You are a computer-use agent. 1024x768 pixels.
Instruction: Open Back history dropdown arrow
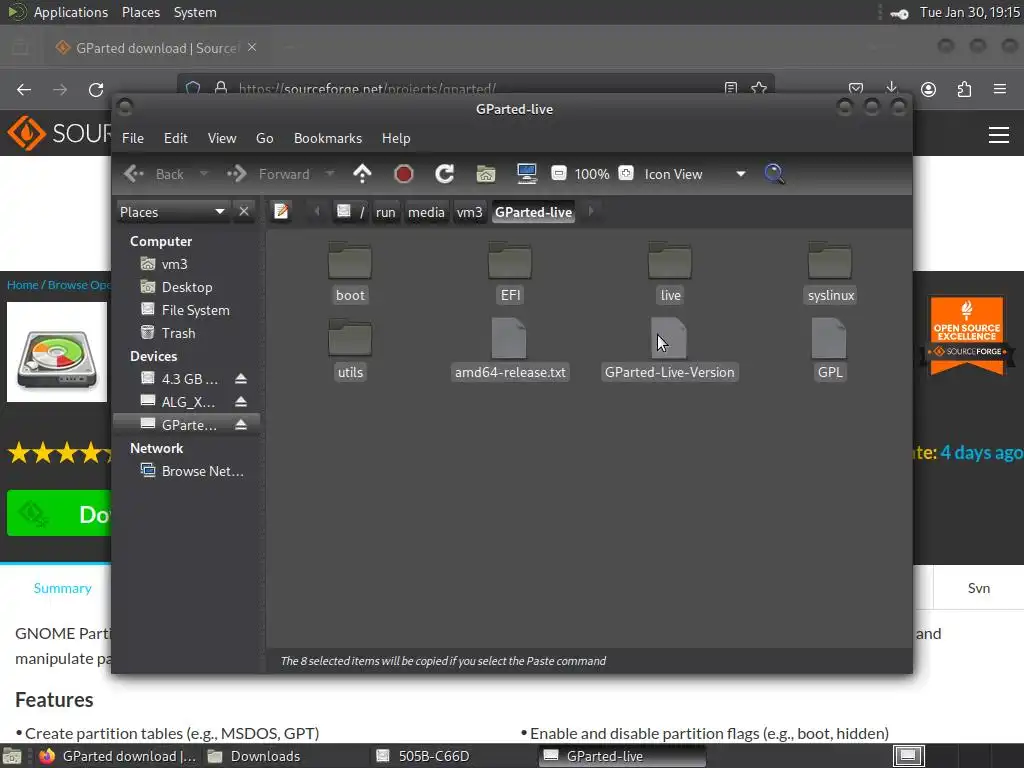click(x=204, y=174)
